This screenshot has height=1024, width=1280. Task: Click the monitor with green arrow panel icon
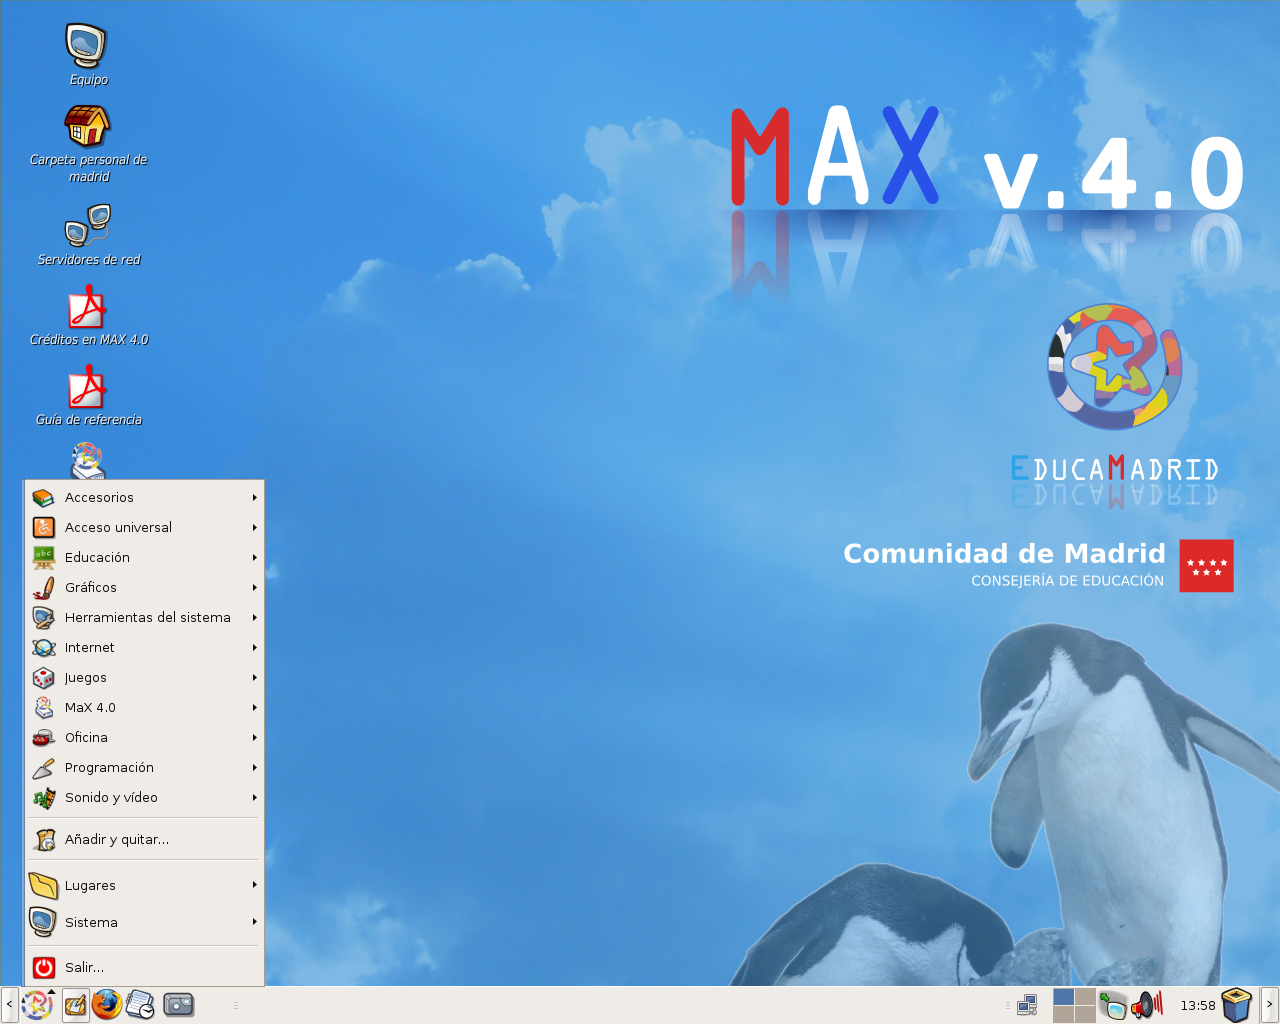point(1112,1005)
